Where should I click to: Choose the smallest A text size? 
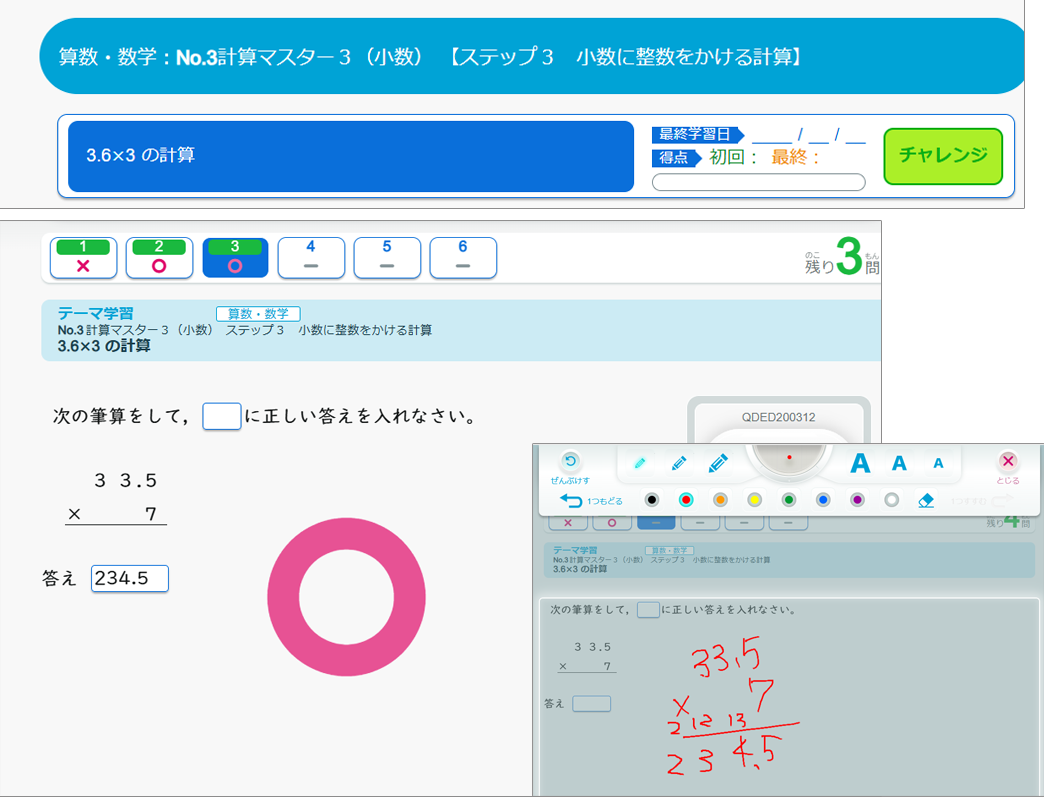[938, 463]
